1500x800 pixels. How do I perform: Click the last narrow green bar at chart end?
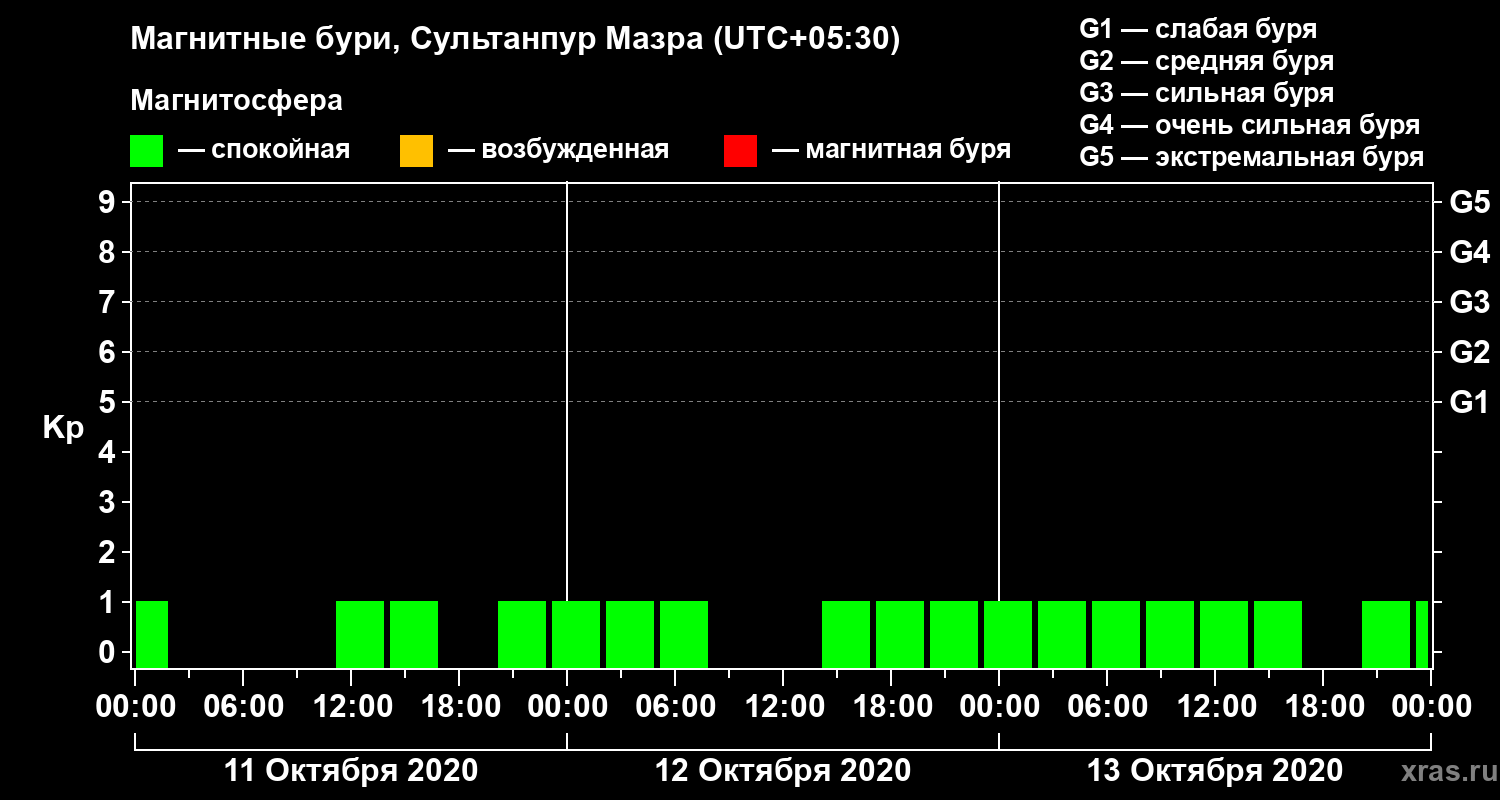point(1422,634)
